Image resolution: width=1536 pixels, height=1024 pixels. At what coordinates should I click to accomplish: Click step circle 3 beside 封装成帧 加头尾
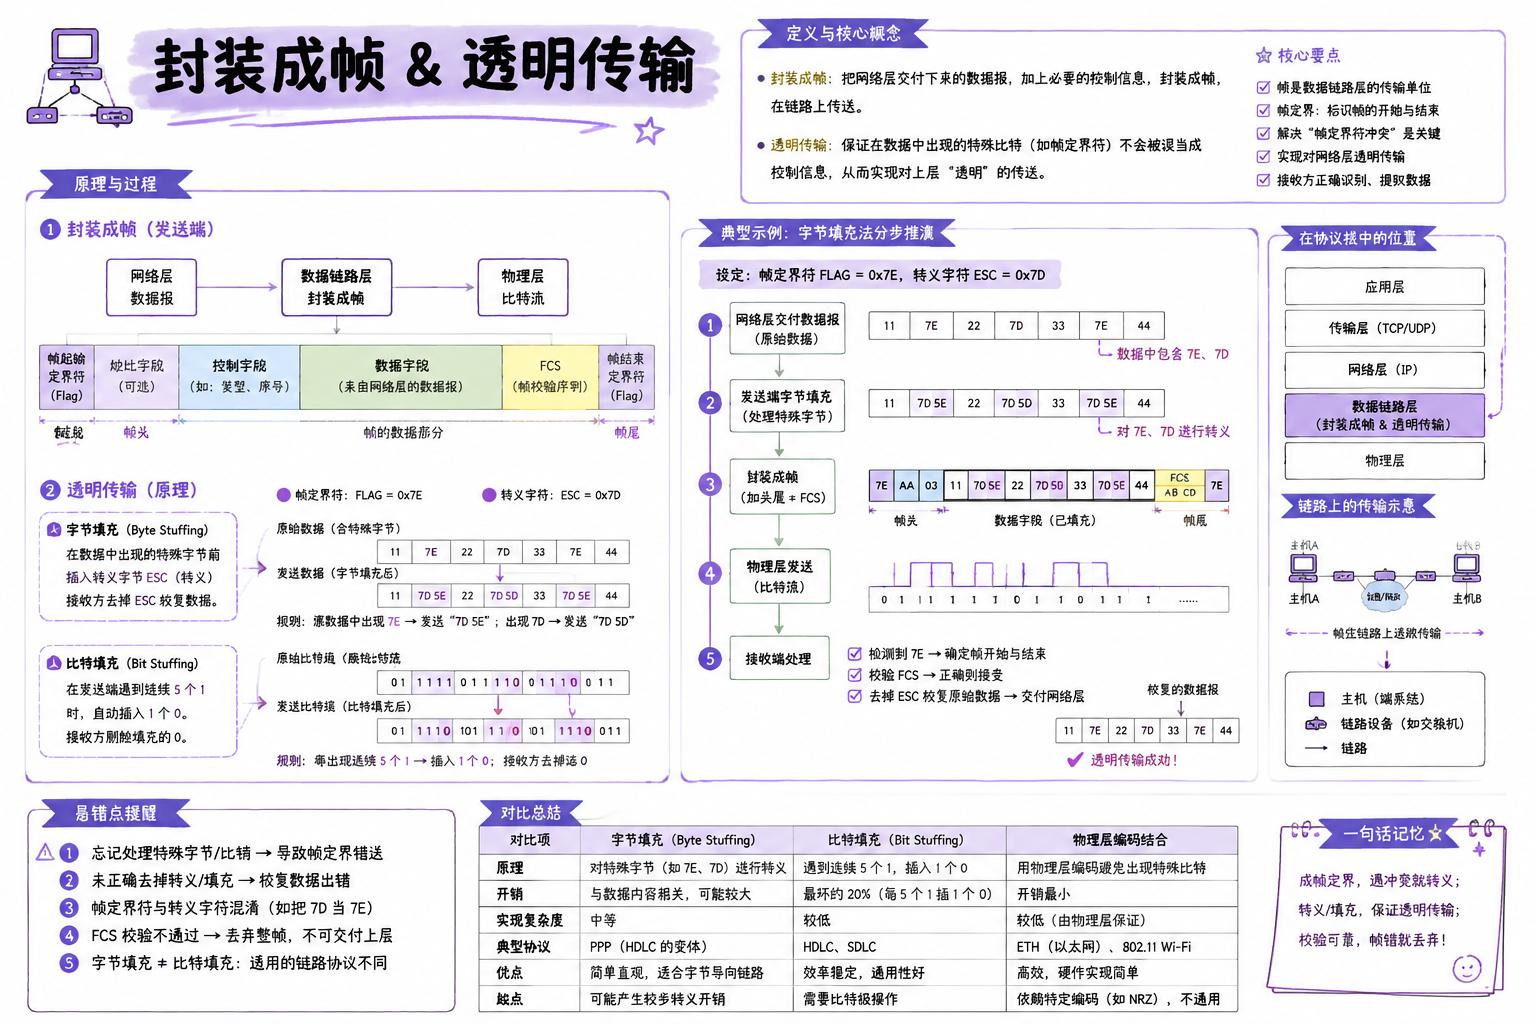pyautogui.click(x=710, y=484)
